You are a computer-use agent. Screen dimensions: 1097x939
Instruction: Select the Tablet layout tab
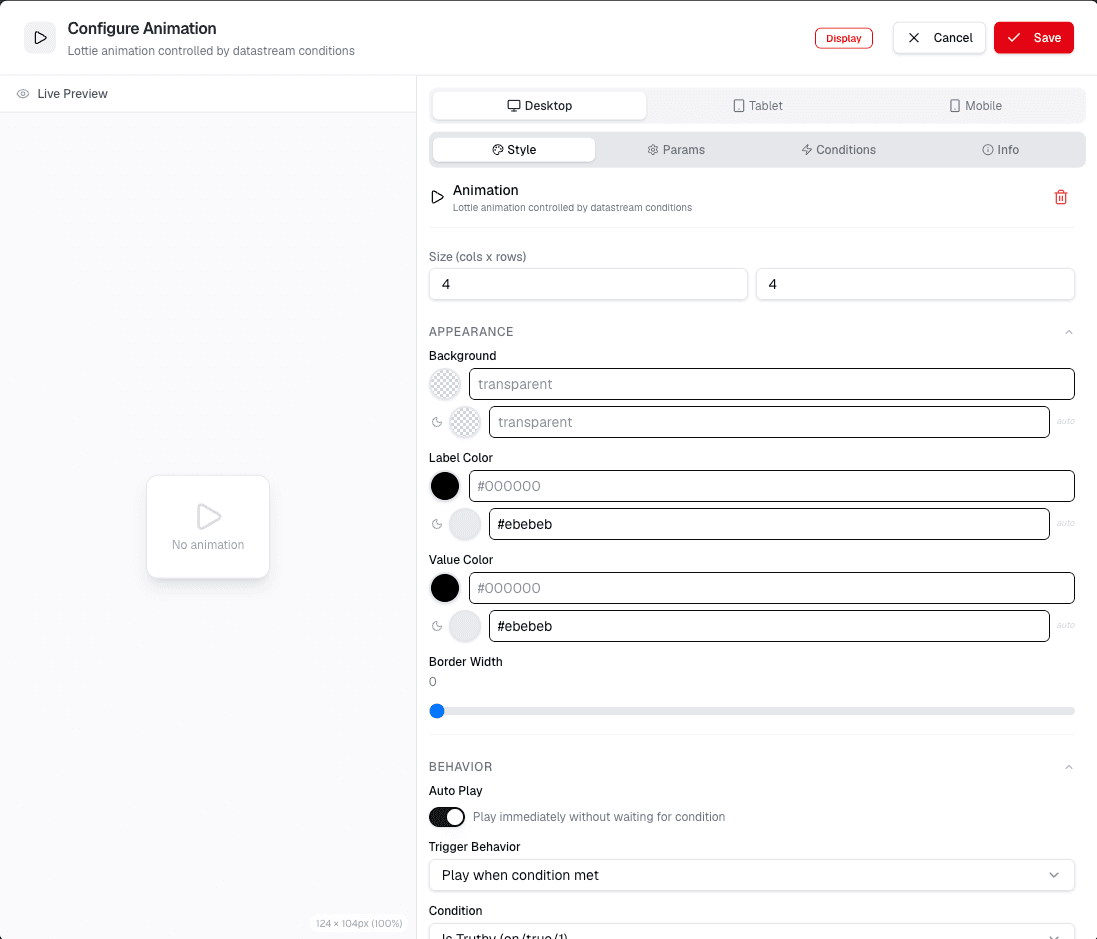pyautogui.click(x=758, y=106)
